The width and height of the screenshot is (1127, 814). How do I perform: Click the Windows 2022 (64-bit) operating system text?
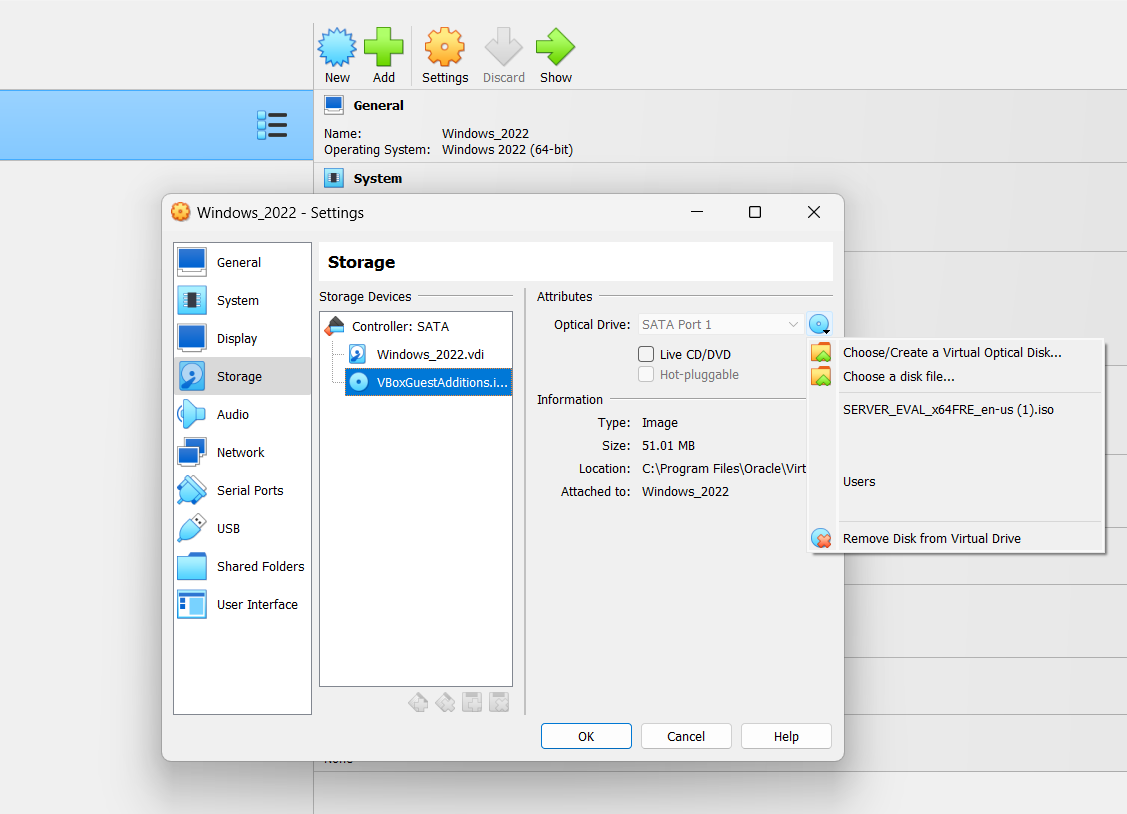(507, 149)
